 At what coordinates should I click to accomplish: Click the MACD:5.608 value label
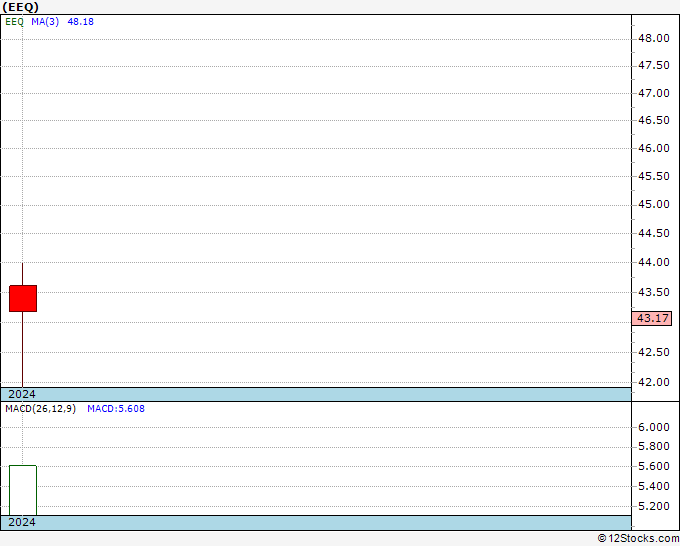coord(116,409)
